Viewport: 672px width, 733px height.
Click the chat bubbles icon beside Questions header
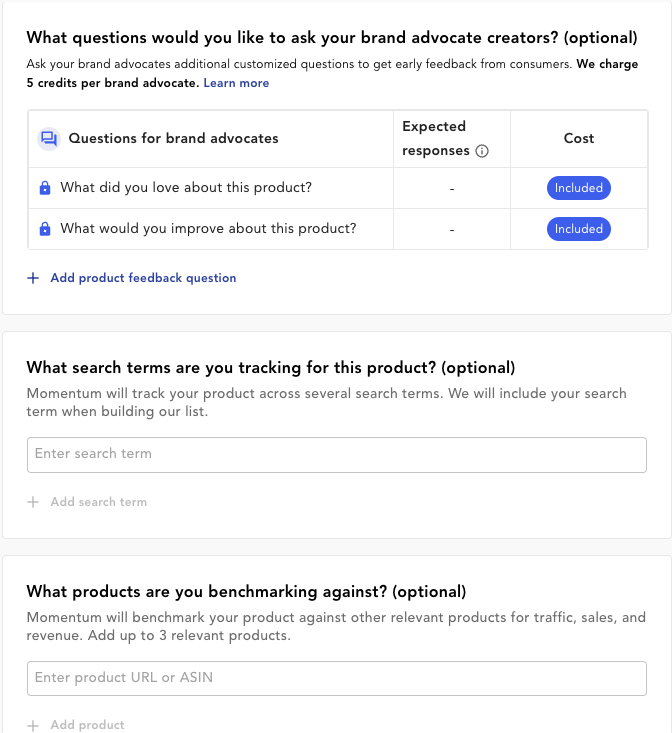49,139
